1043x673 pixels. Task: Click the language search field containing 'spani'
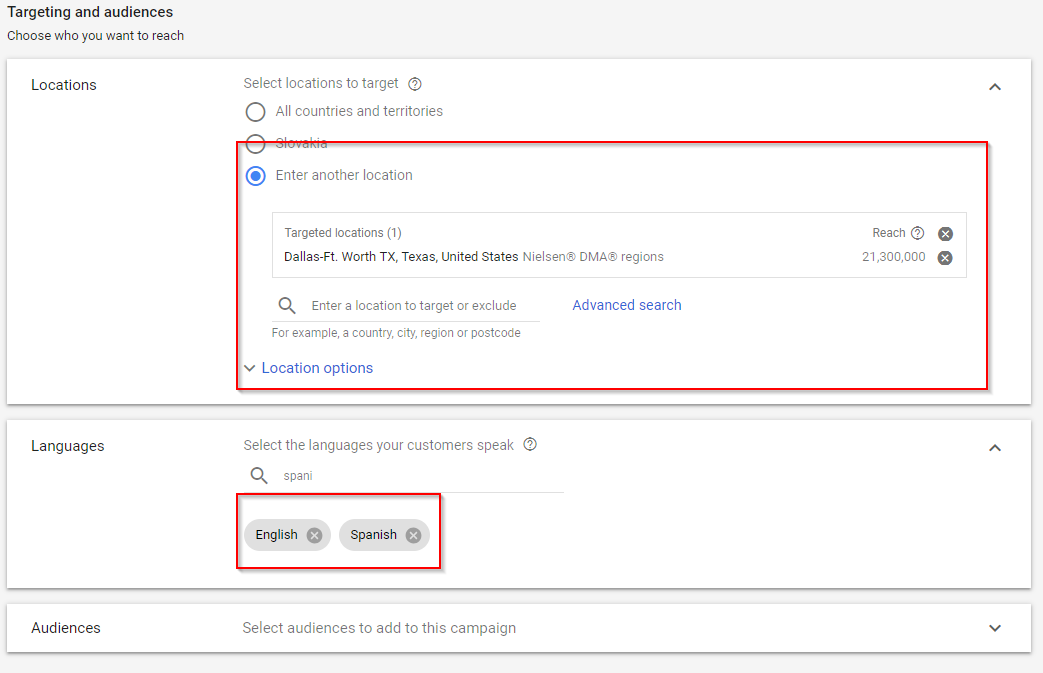(420, 476)
